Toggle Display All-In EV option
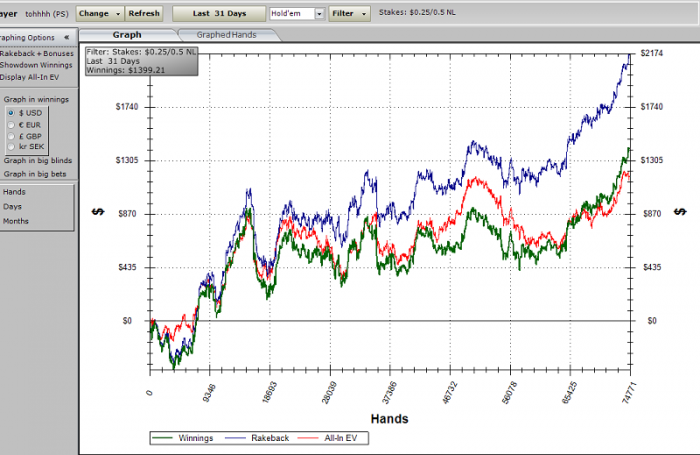Image resolution: width=700 pixels, height=455 pixels. coord(29,77)
